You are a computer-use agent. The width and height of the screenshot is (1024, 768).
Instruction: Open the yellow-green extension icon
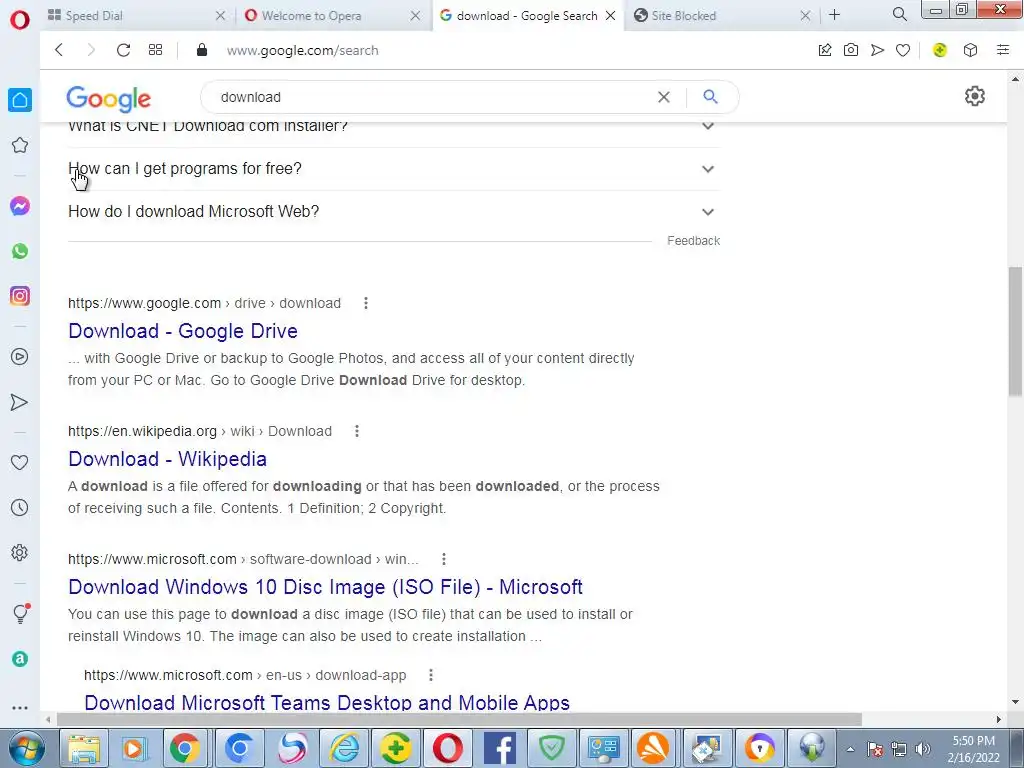click(940, 50)
